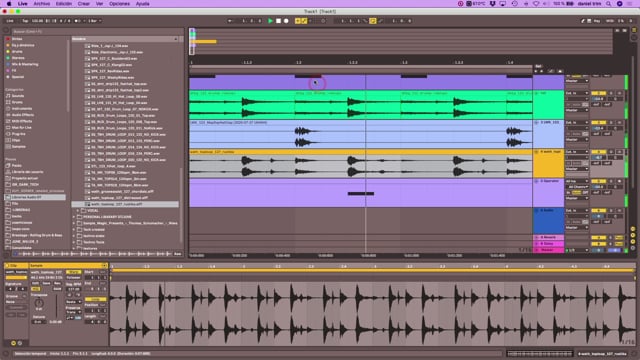
Task: Select Packs under Places
Action: tap(16, 166)
